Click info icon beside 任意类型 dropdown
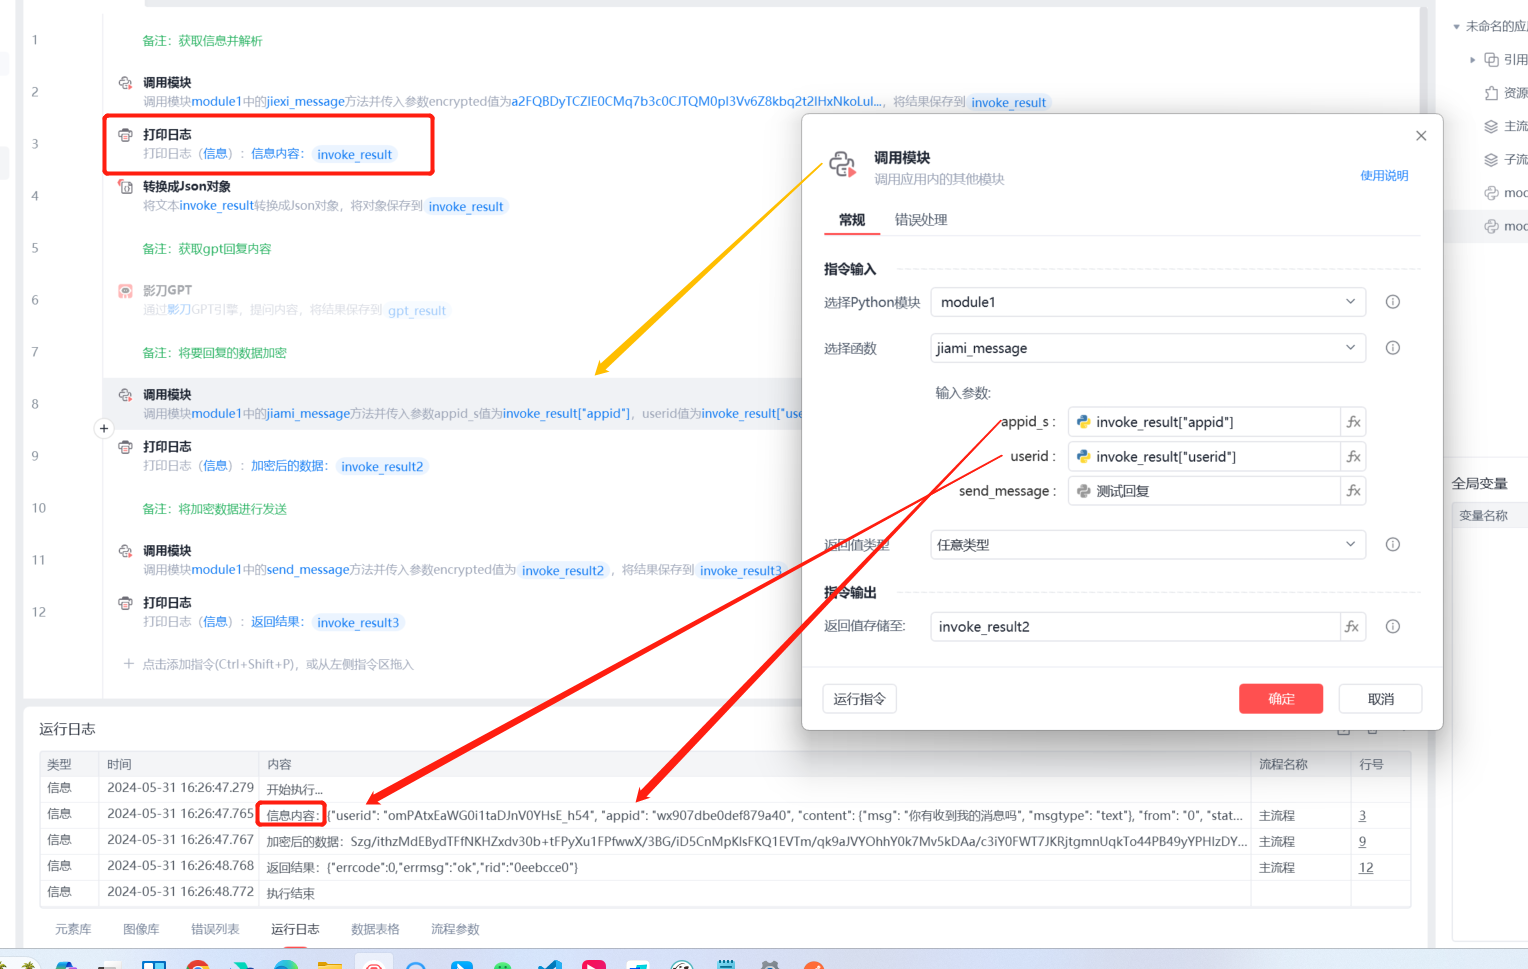Image resolution: width=1528 pixels, height=969 pixels. [x=1393, y=545]
